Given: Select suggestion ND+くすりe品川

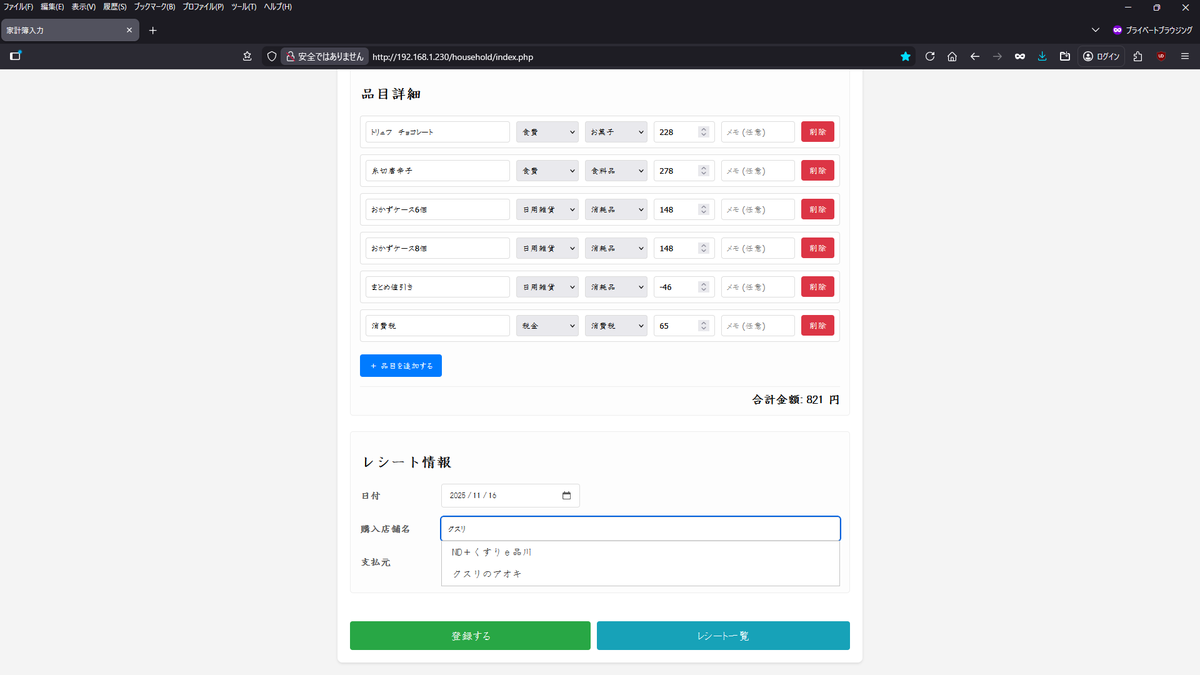Looking at the screenshot, I should coord(640,552).
